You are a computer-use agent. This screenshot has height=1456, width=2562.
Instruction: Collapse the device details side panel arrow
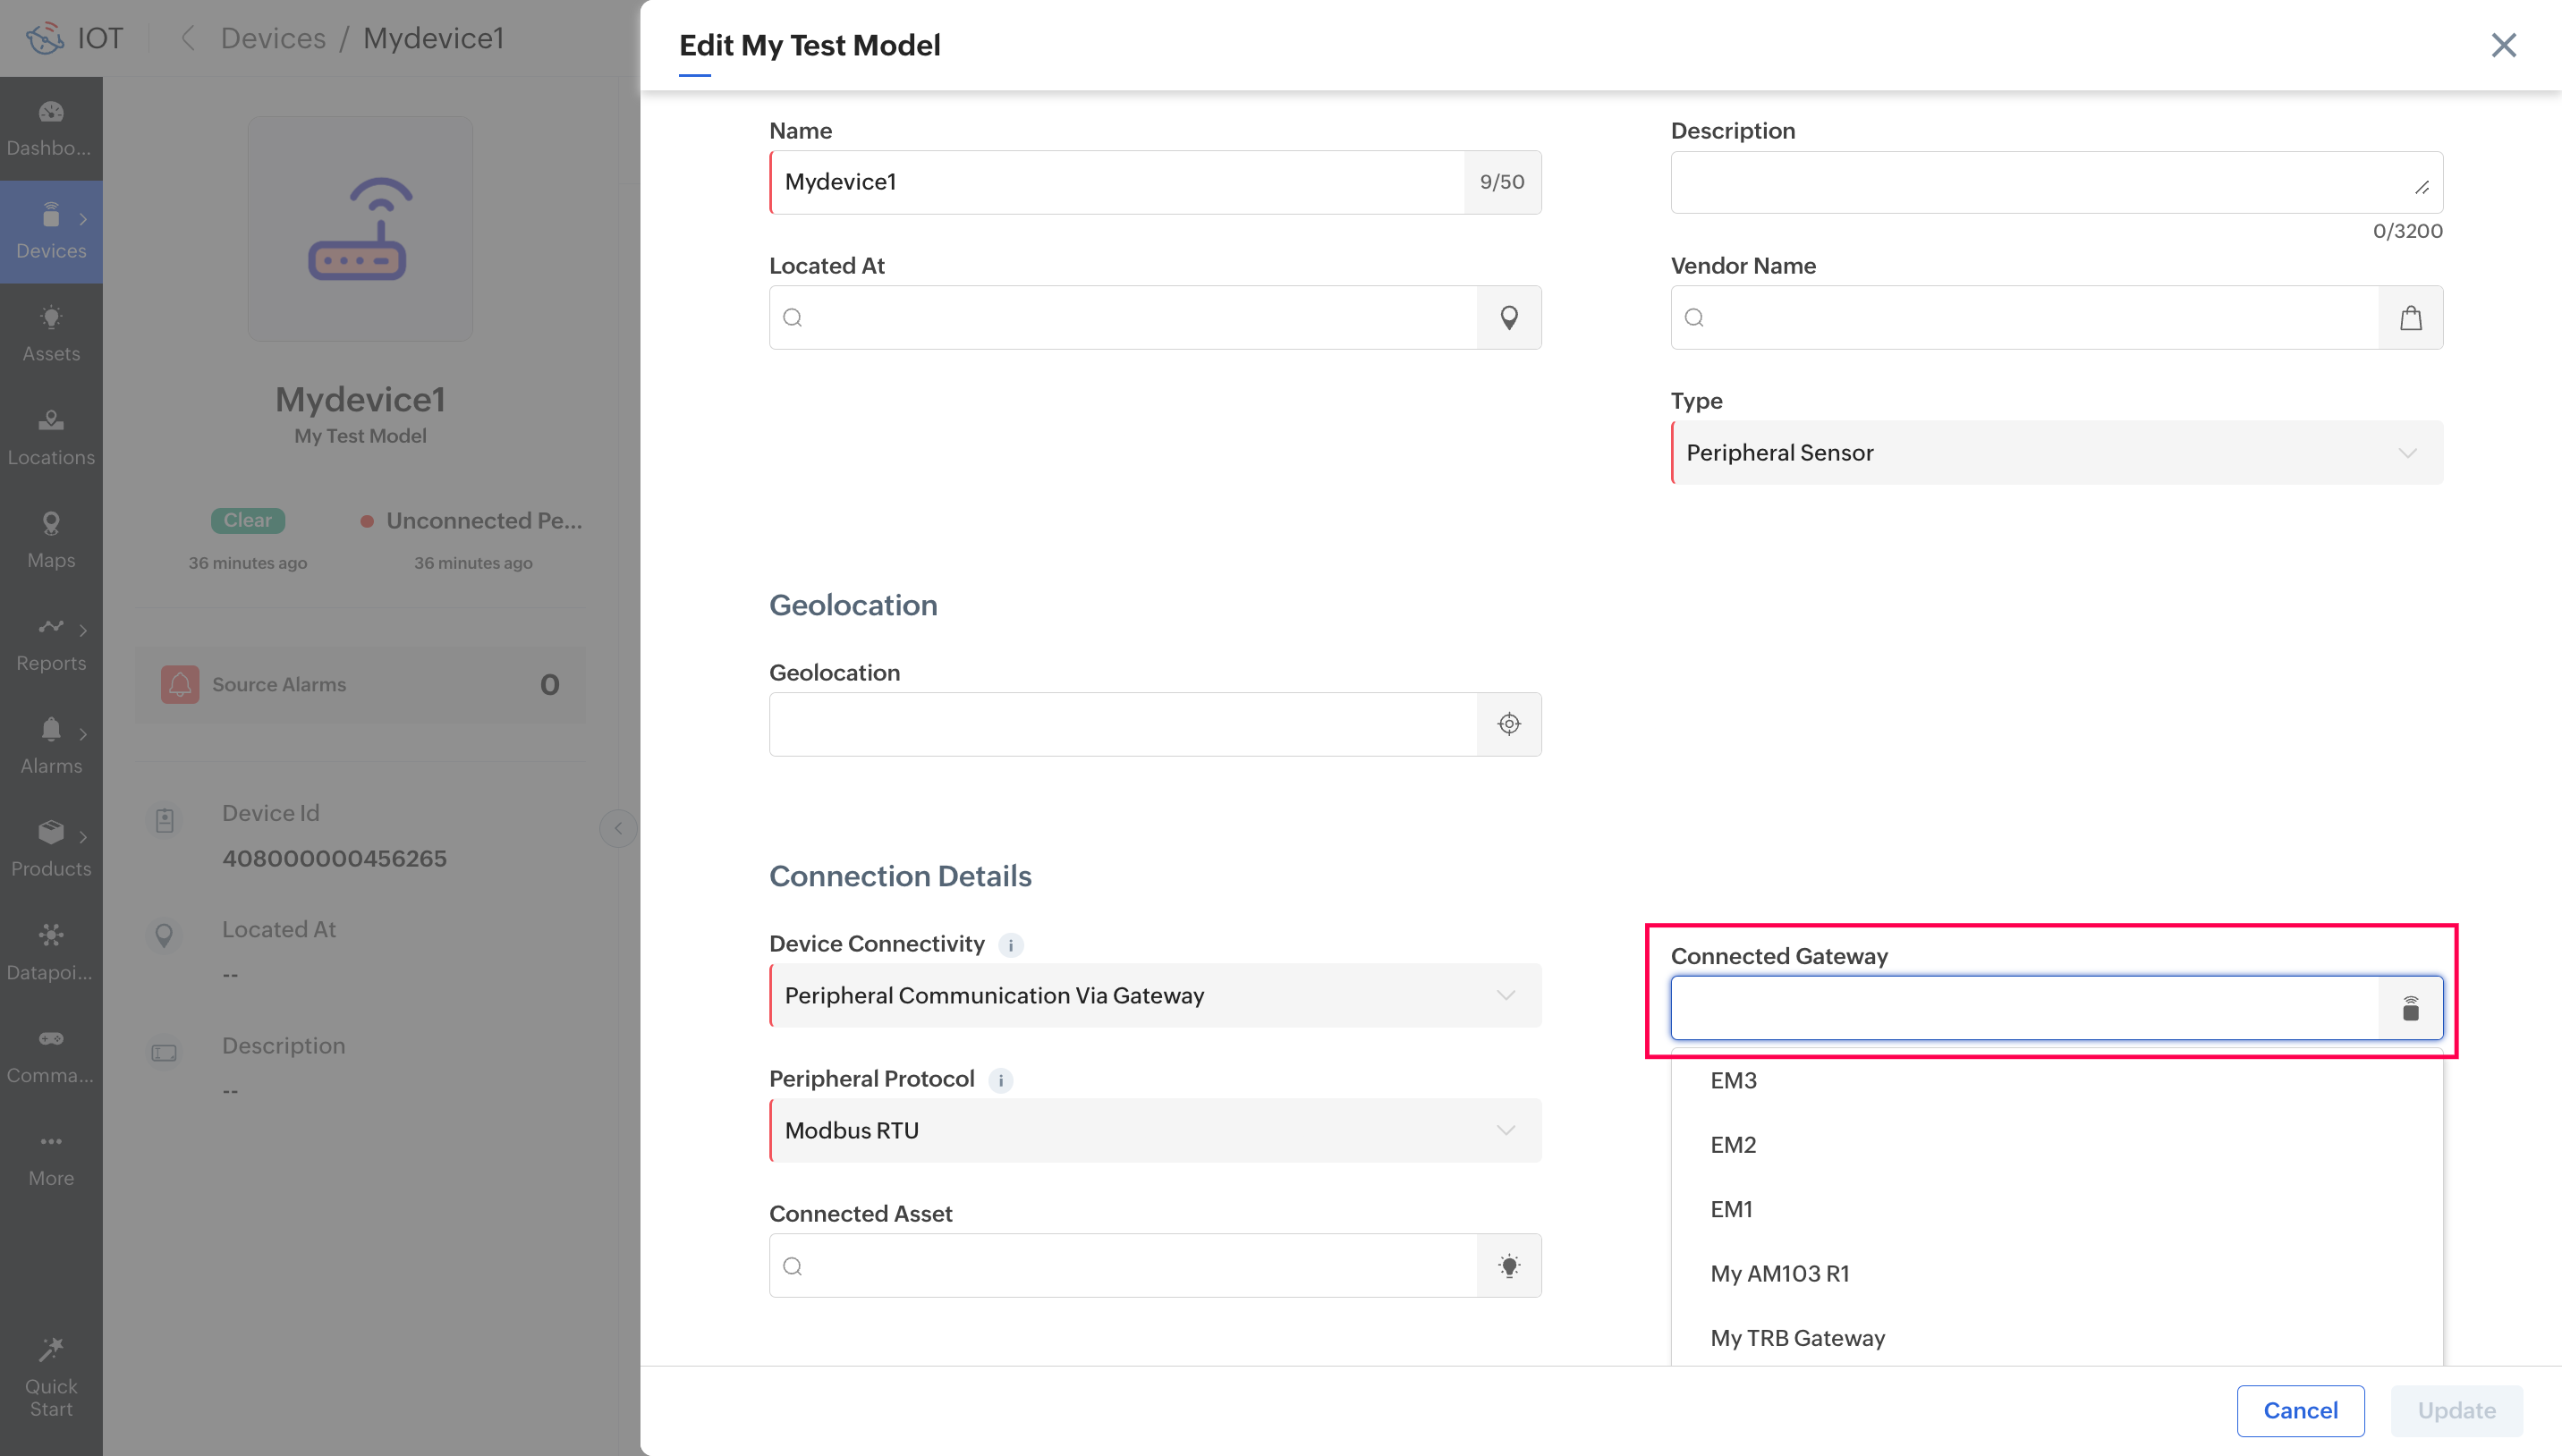[618, 828]
